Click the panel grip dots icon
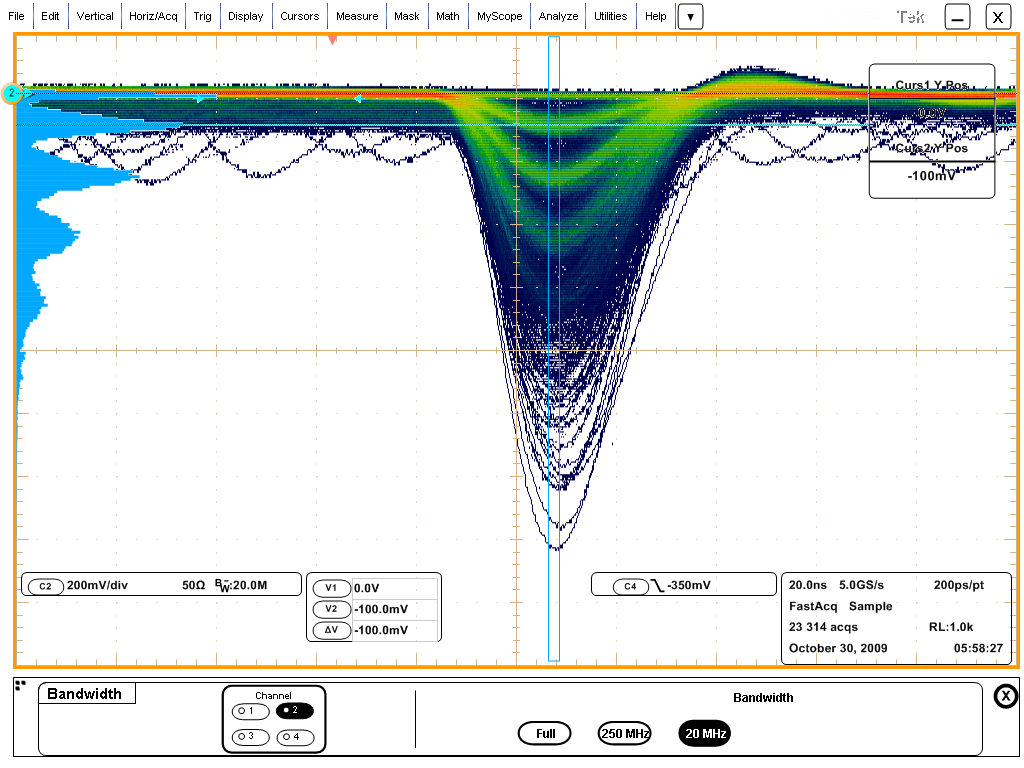 tap(20, 685)
